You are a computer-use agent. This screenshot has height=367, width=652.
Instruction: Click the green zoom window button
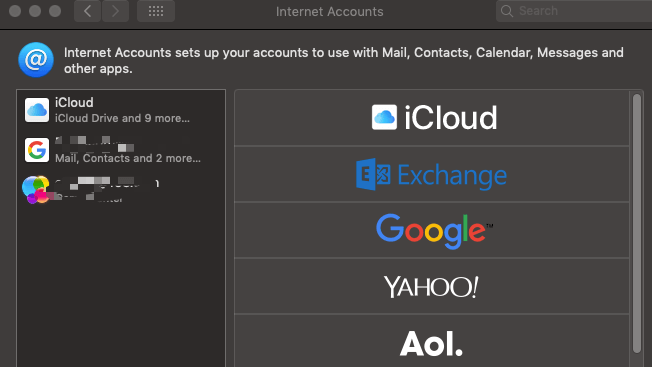point(55,11)
